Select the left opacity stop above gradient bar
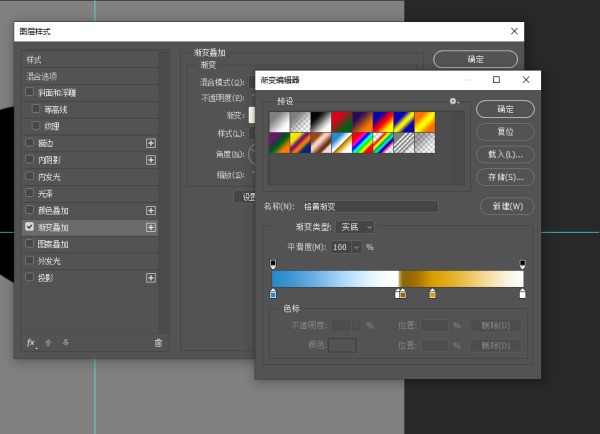The image size is (600, 434). (x=273, y=264)
